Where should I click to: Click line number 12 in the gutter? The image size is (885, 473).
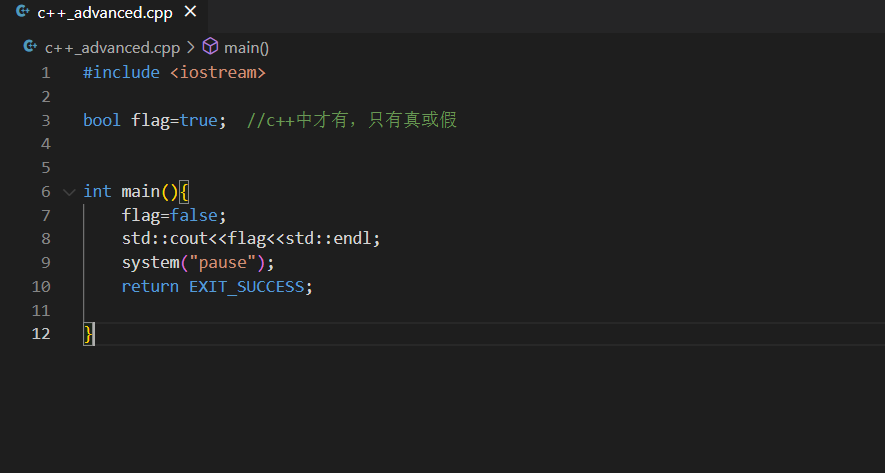pyautogui.click(x=41, y=334)
